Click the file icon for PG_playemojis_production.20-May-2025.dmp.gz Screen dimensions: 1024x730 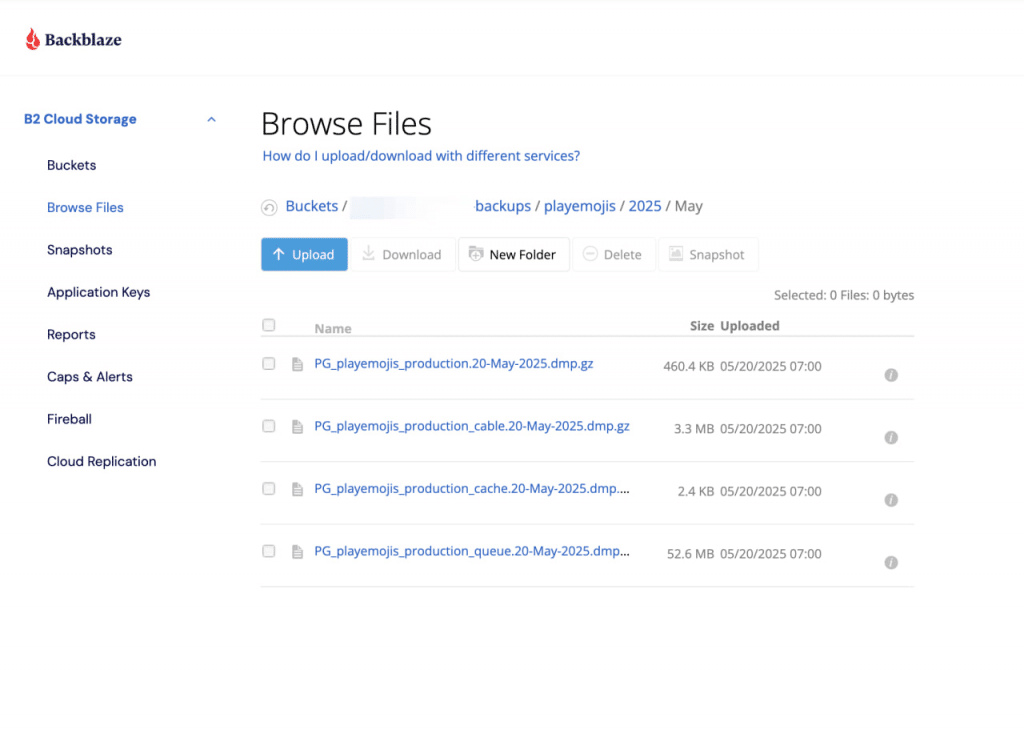[x=297, y=364]
